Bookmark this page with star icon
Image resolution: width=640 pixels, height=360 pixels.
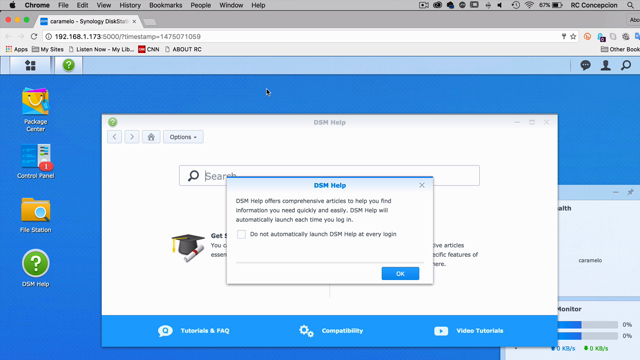pos(573,36)
